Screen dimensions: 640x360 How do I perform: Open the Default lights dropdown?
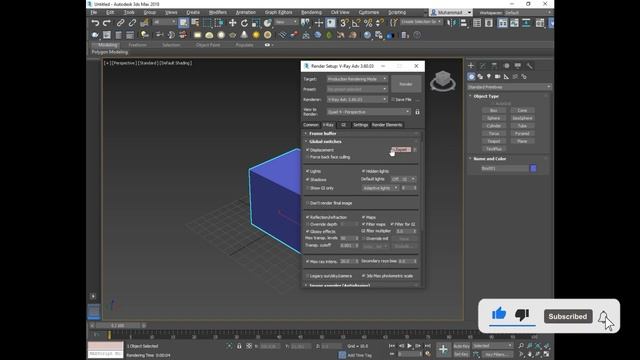tap(403, 179)
